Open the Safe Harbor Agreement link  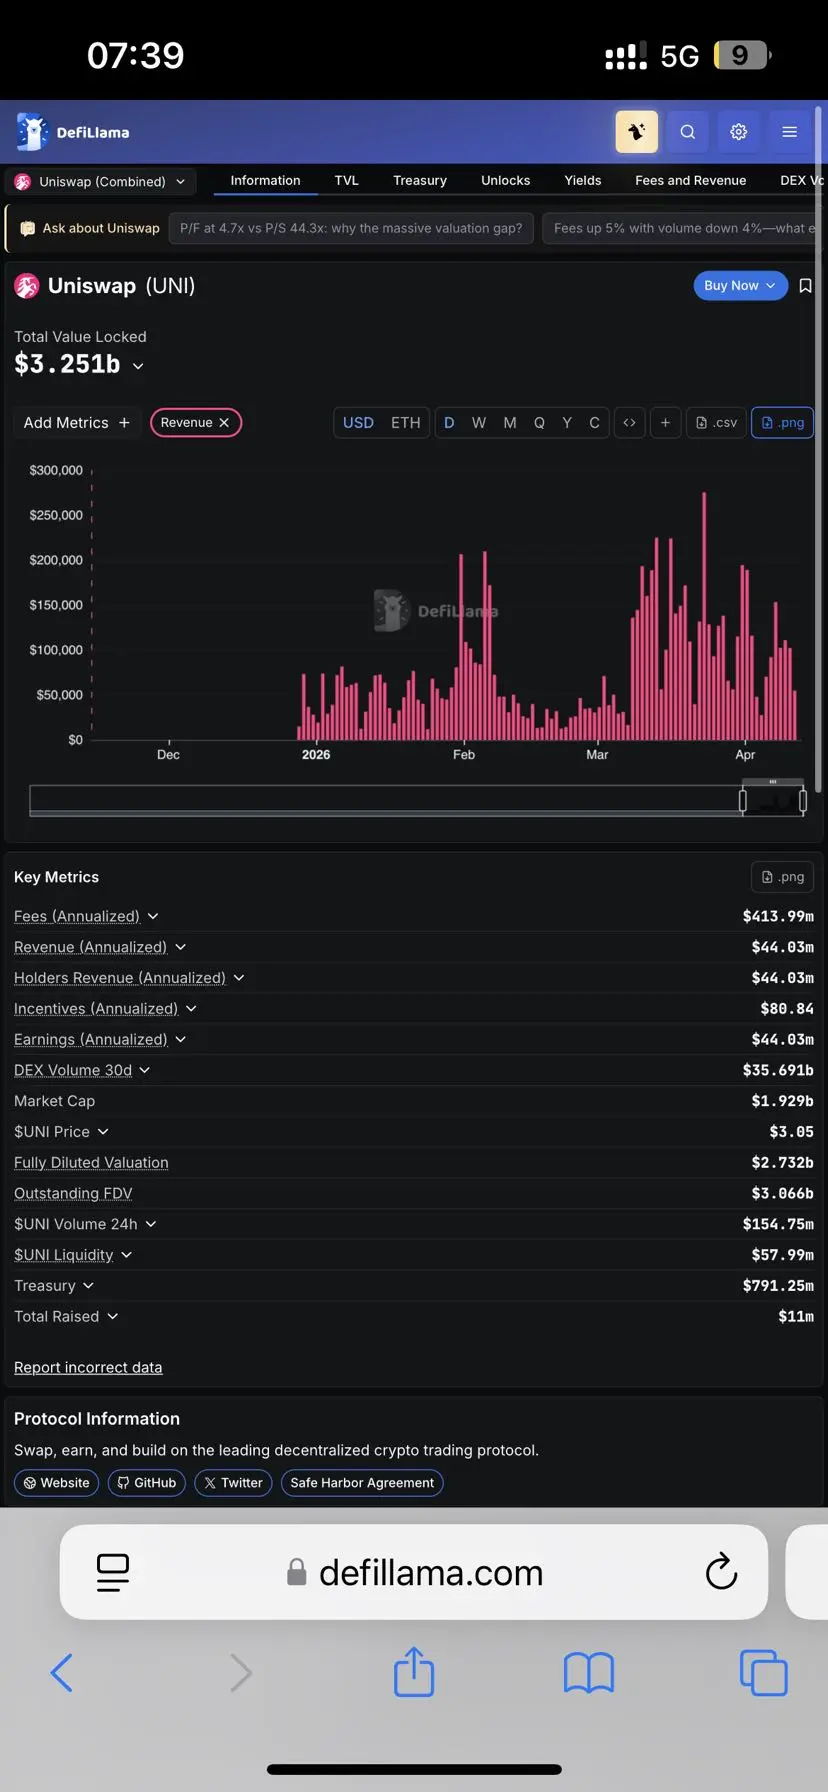coord(362,1483)
